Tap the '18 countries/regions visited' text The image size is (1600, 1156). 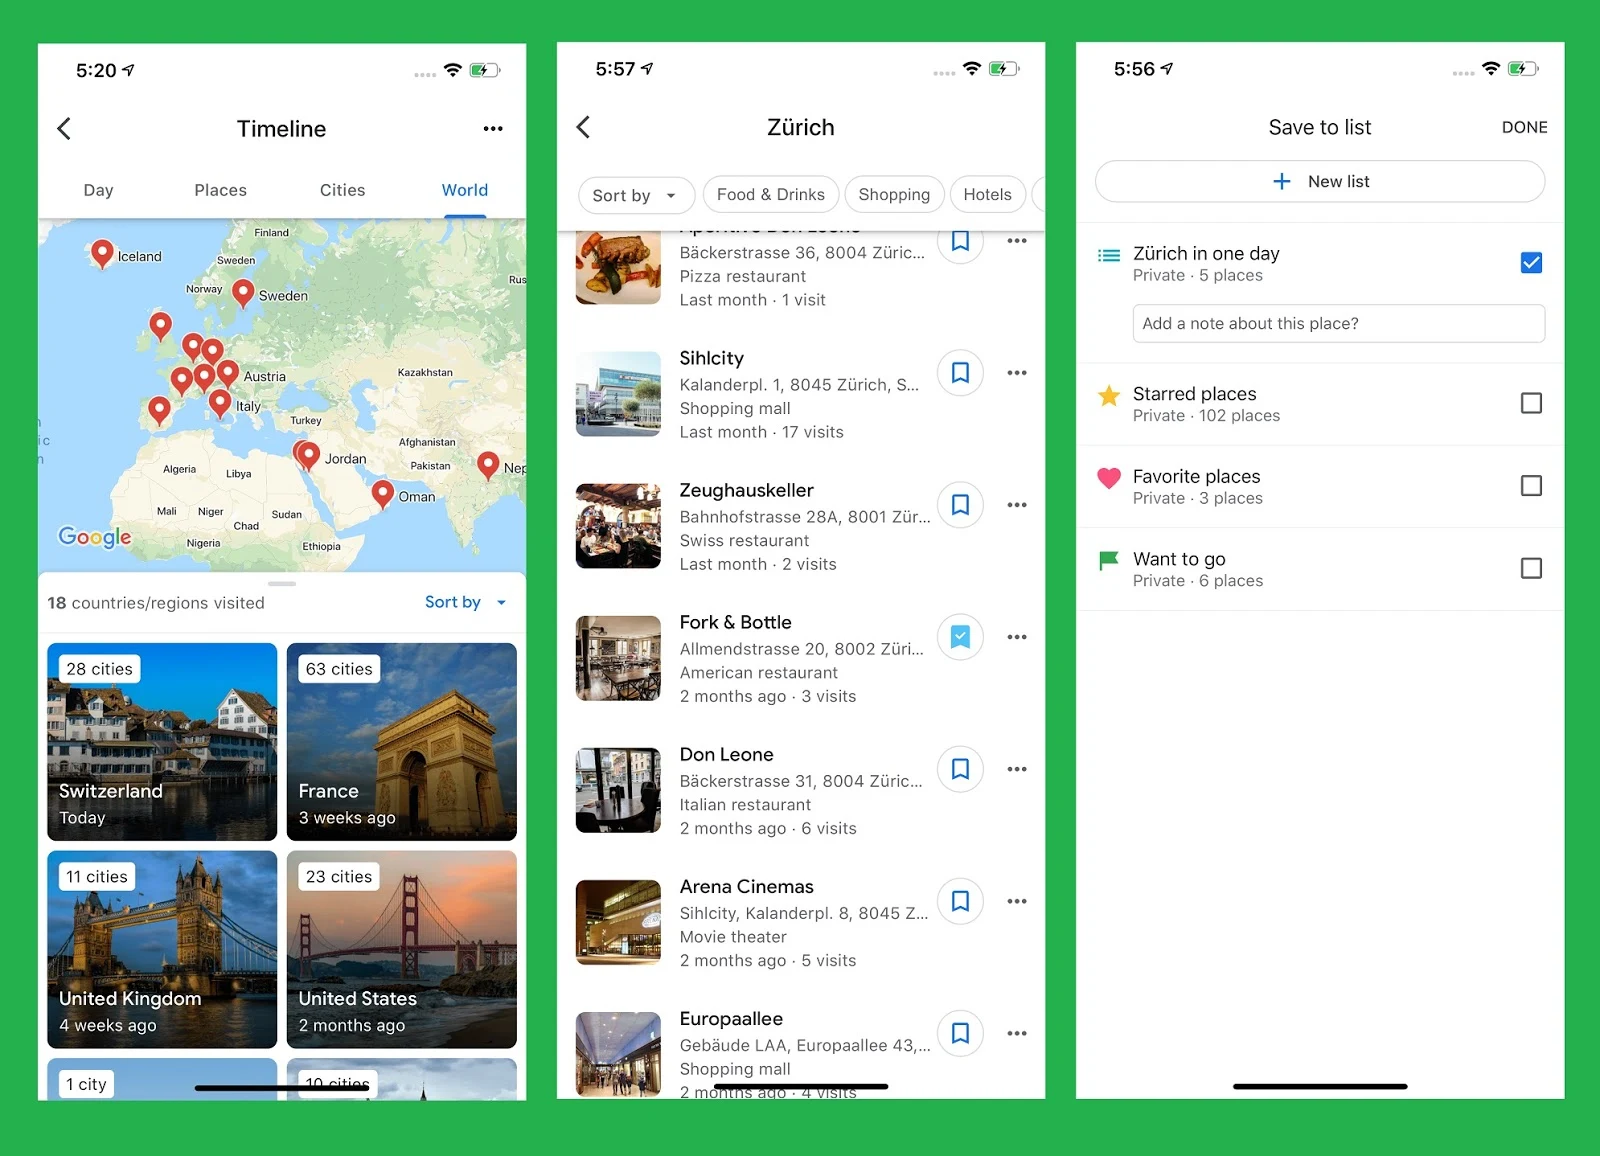[156, 603]
